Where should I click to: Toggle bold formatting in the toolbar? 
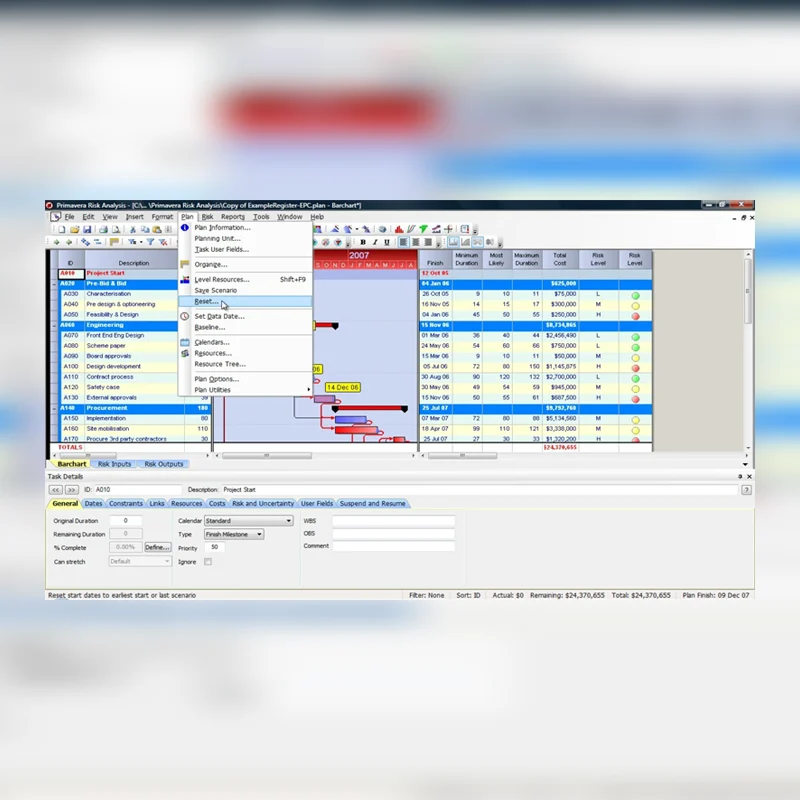coord(362,242)
